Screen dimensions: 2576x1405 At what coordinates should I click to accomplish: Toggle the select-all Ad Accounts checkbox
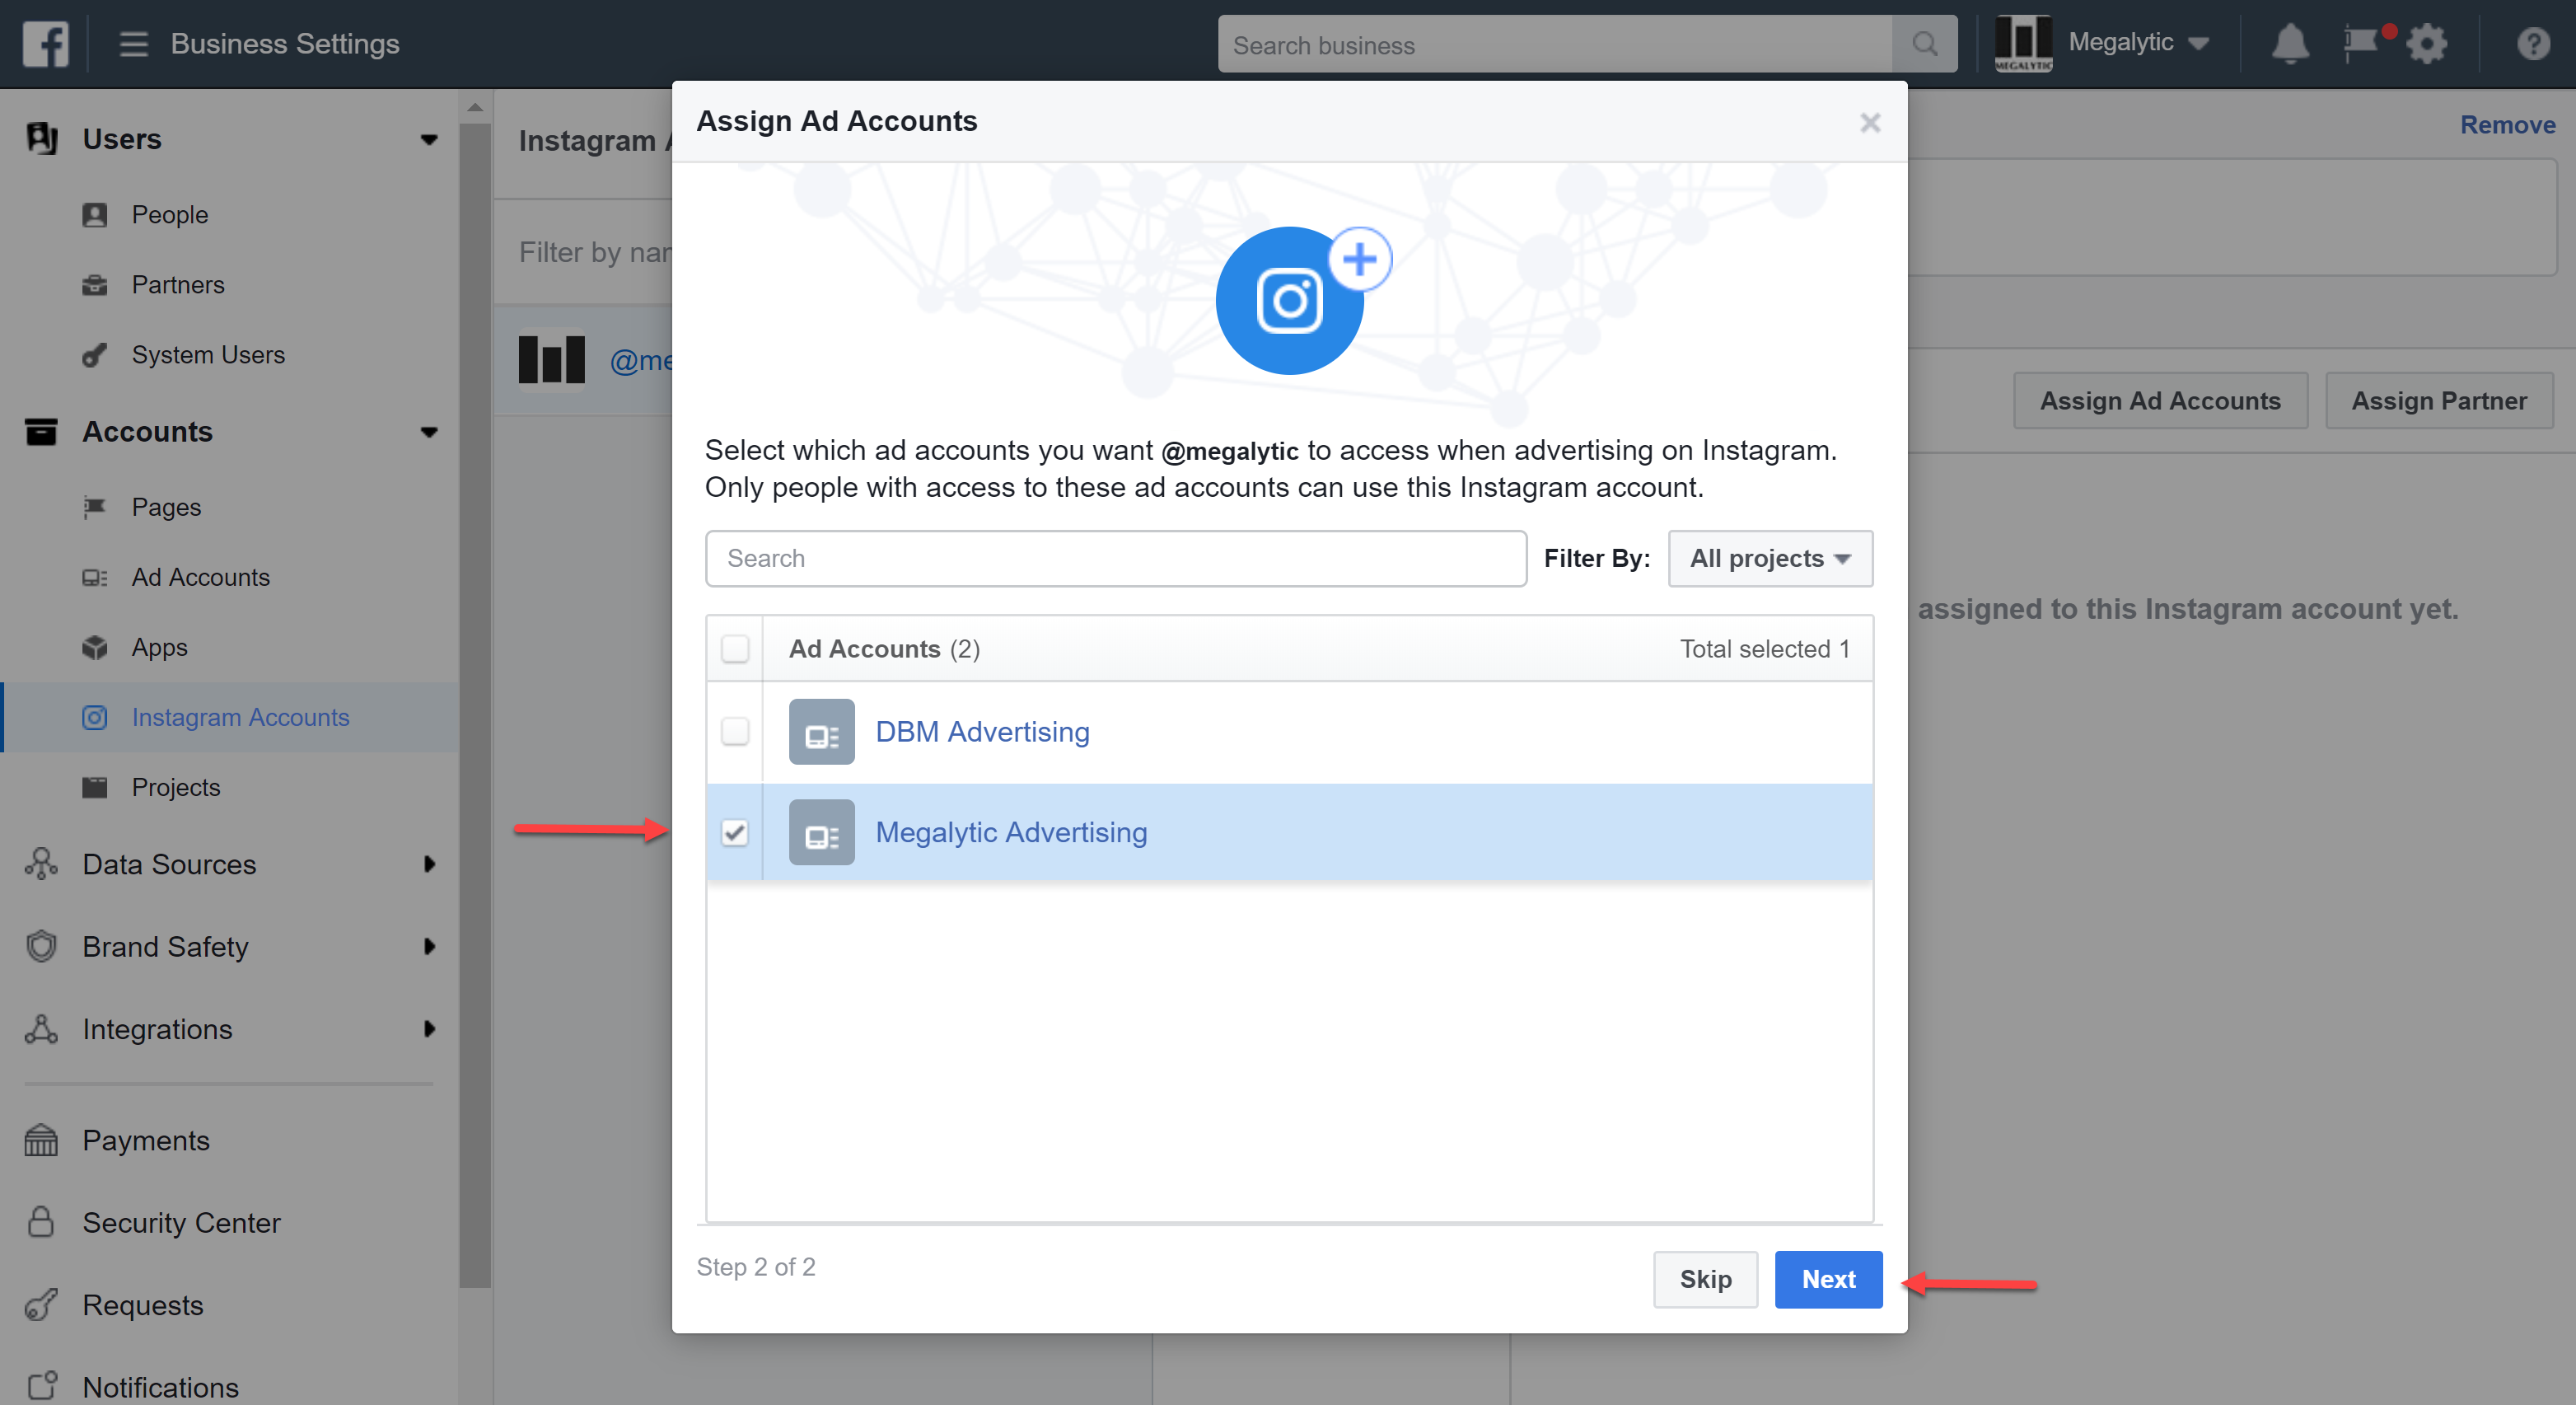(x=735, y=649)
